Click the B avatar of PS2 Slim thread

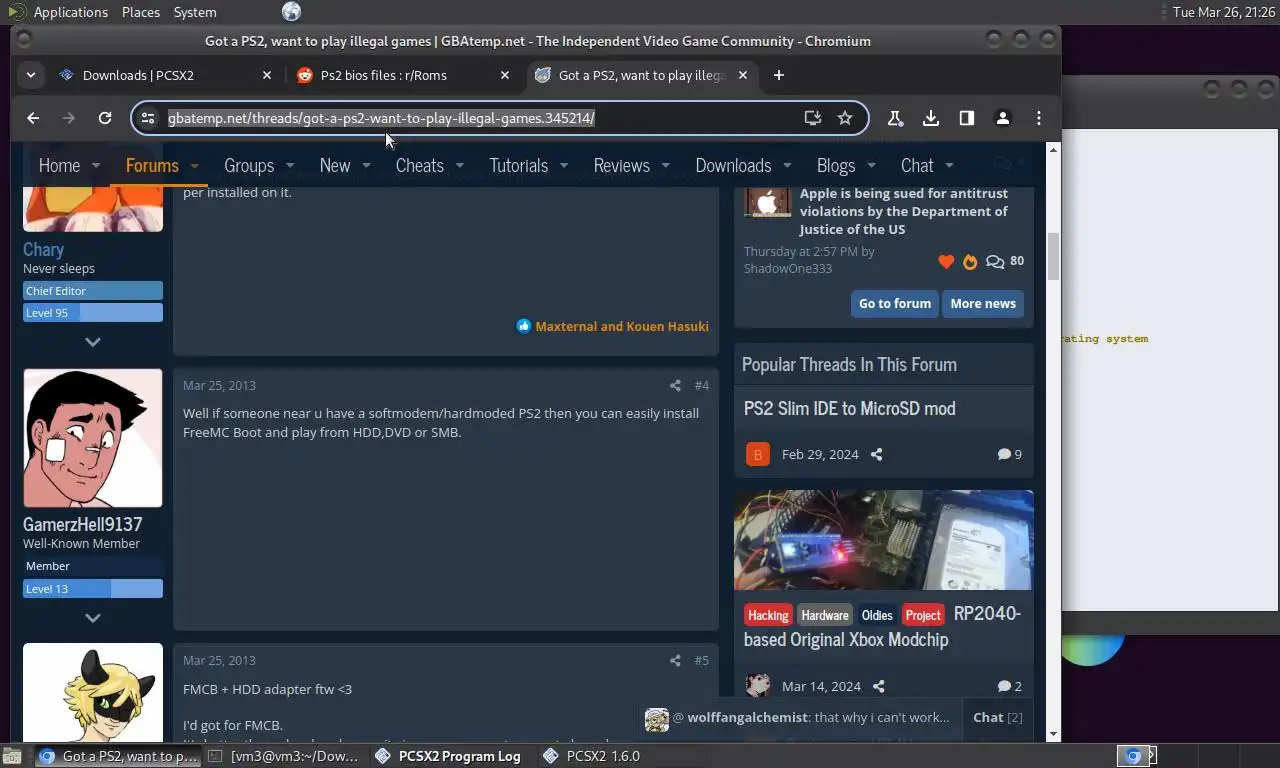[x=757, y=454]
